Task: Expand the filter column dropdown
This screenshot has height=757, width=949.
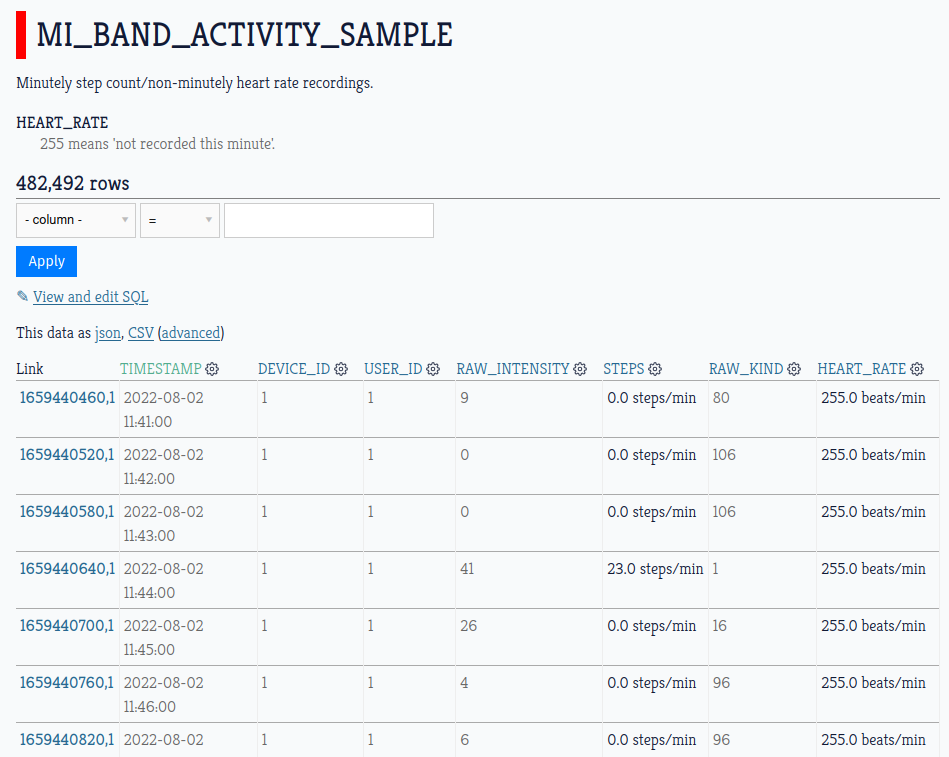Action: [x=76, y=220]
